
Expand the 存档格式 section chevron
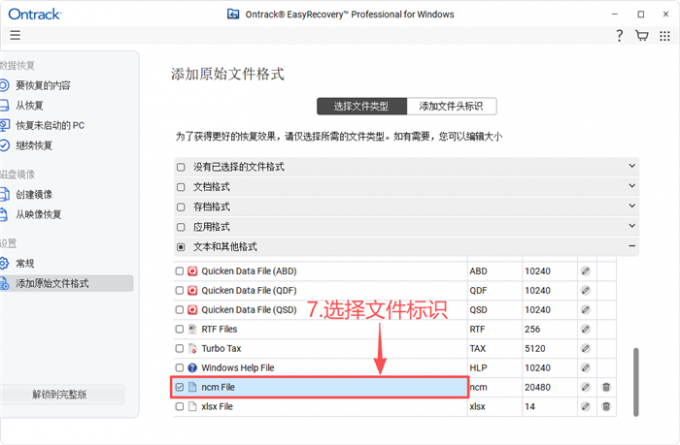click(632, 206)
